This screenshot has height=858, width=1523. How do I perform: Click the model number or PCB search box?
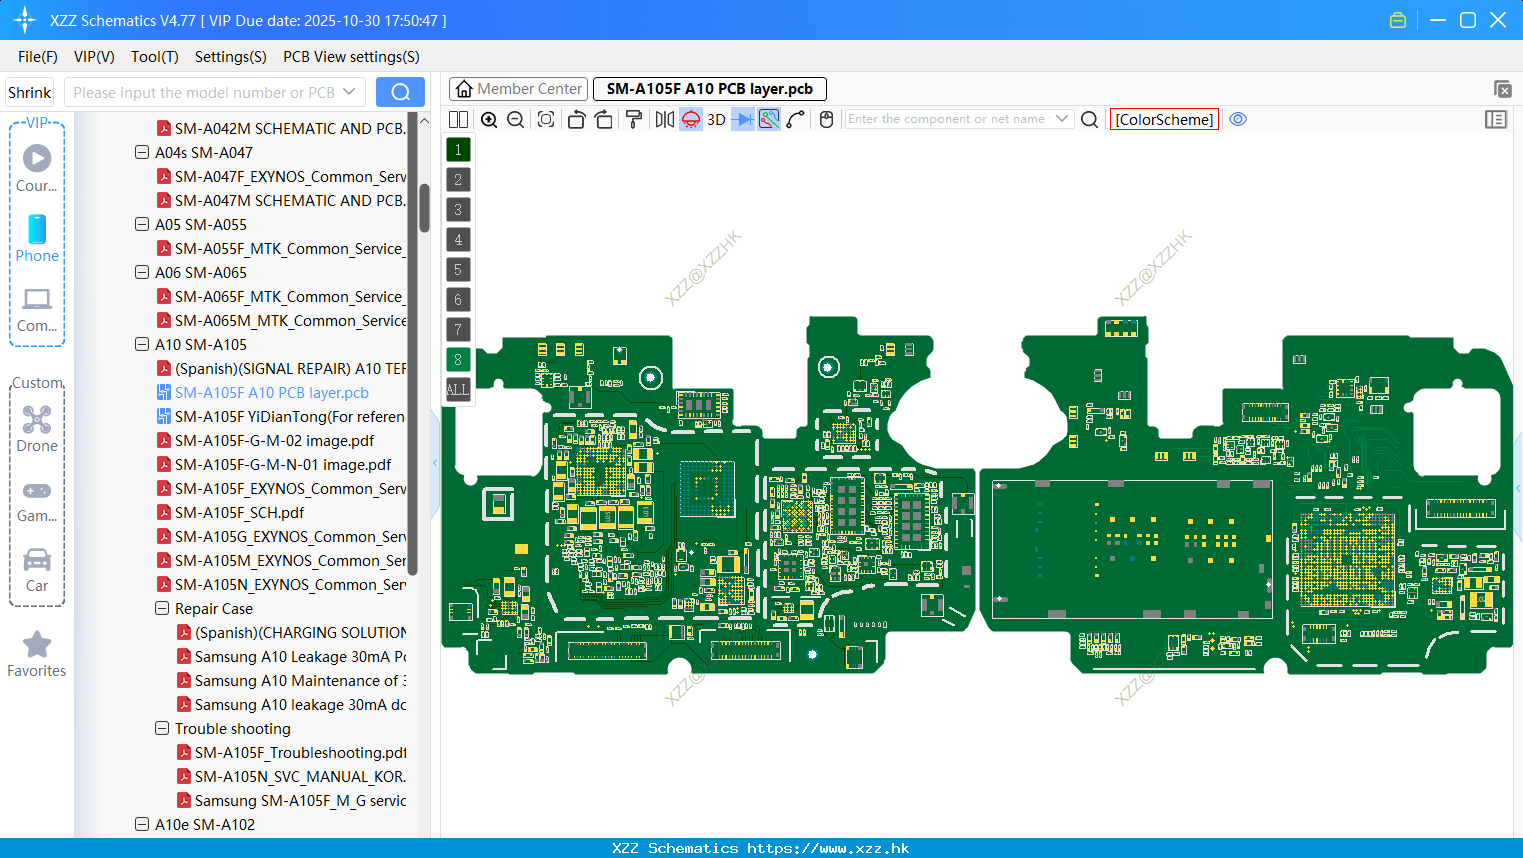tap(203, 92)
